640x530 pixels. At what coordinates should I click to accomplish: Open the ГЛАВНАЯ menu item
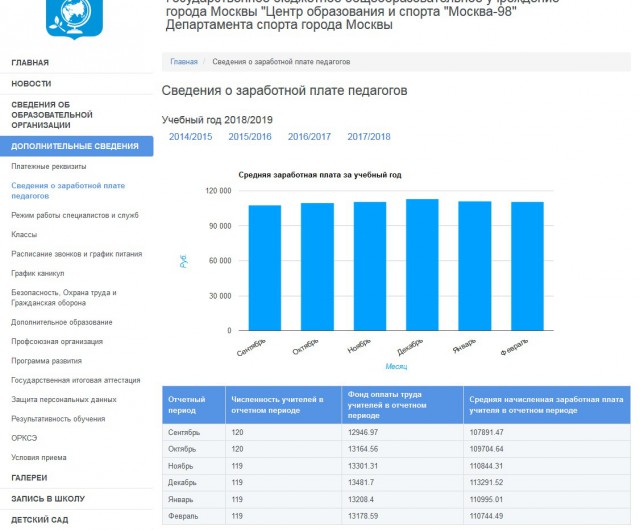30,62
